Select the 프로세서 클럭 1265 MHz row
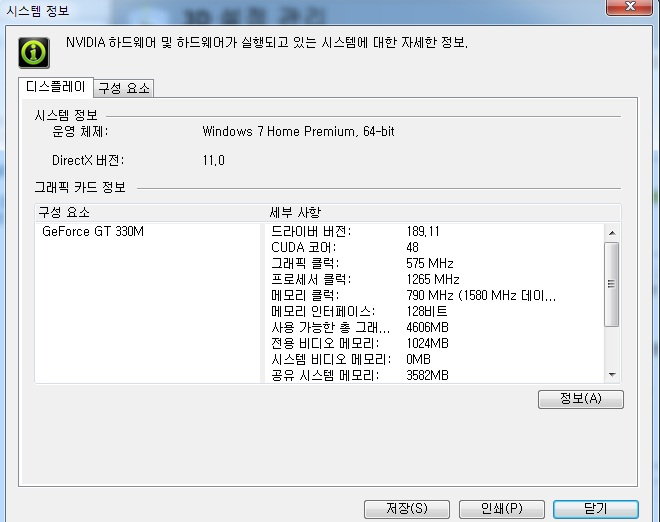Image resolution: width=660 pixels, height=522 pixels. pyautogui.click(x=435, y=280)
